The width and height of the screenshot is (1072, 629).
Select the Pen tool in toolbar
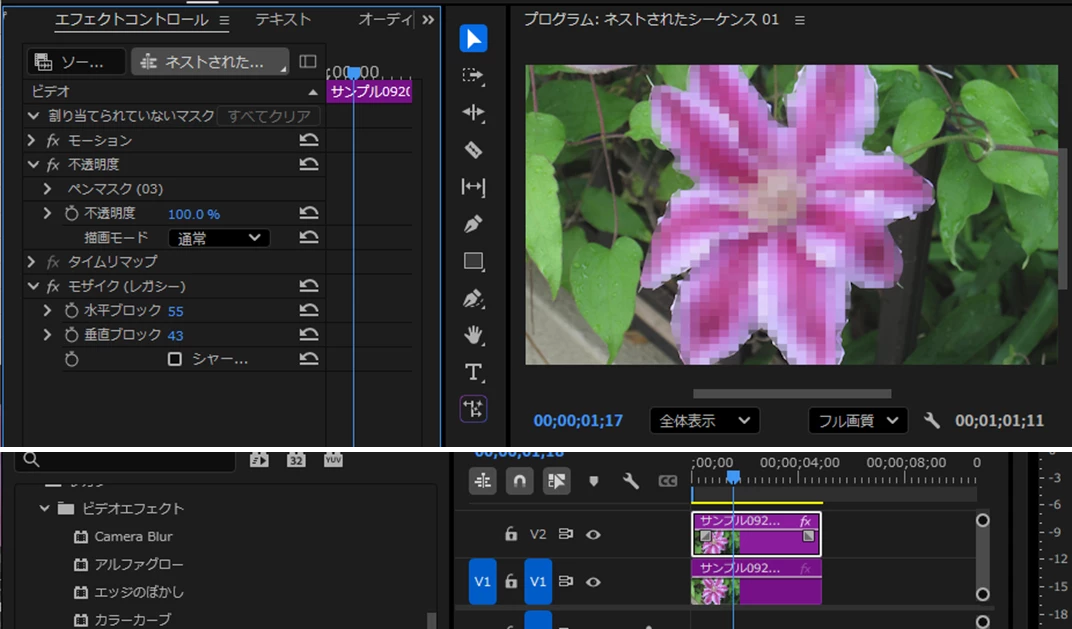[x=473, y=224]
